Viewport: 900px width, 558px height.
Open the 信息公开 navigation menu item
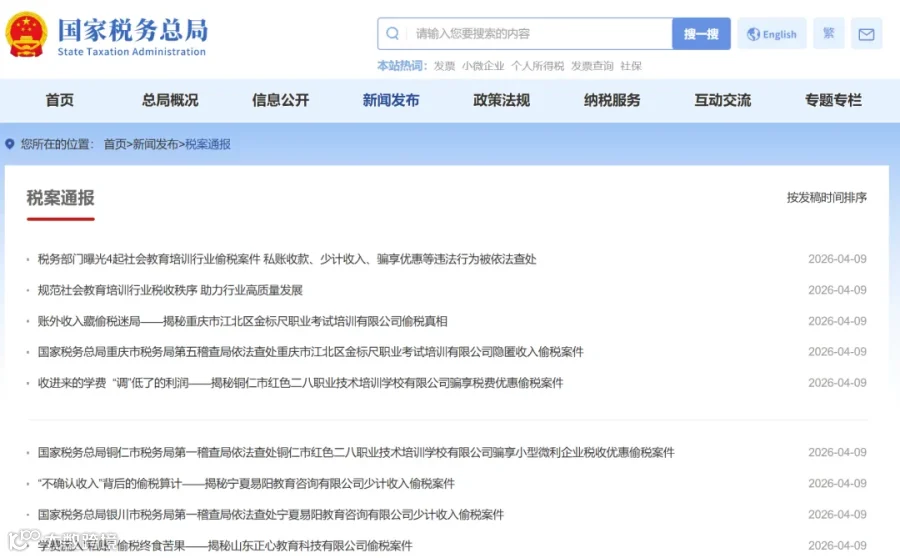pyautogui.click(x=281, y=100)
